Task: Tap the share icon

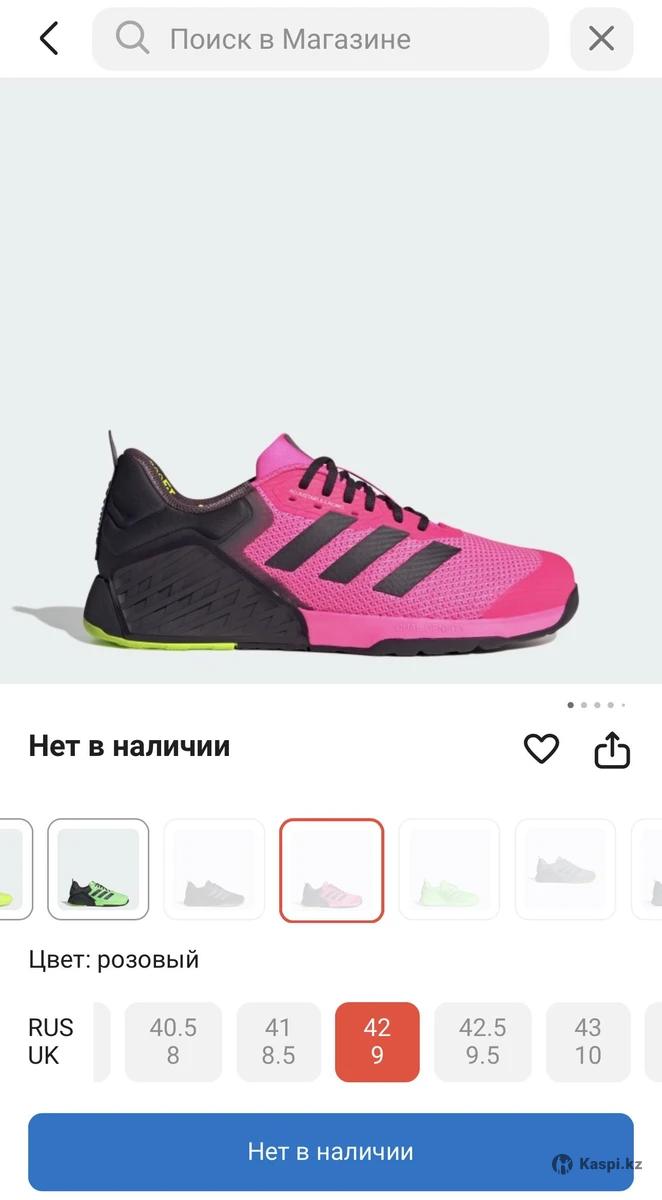Action: point(612,748)
